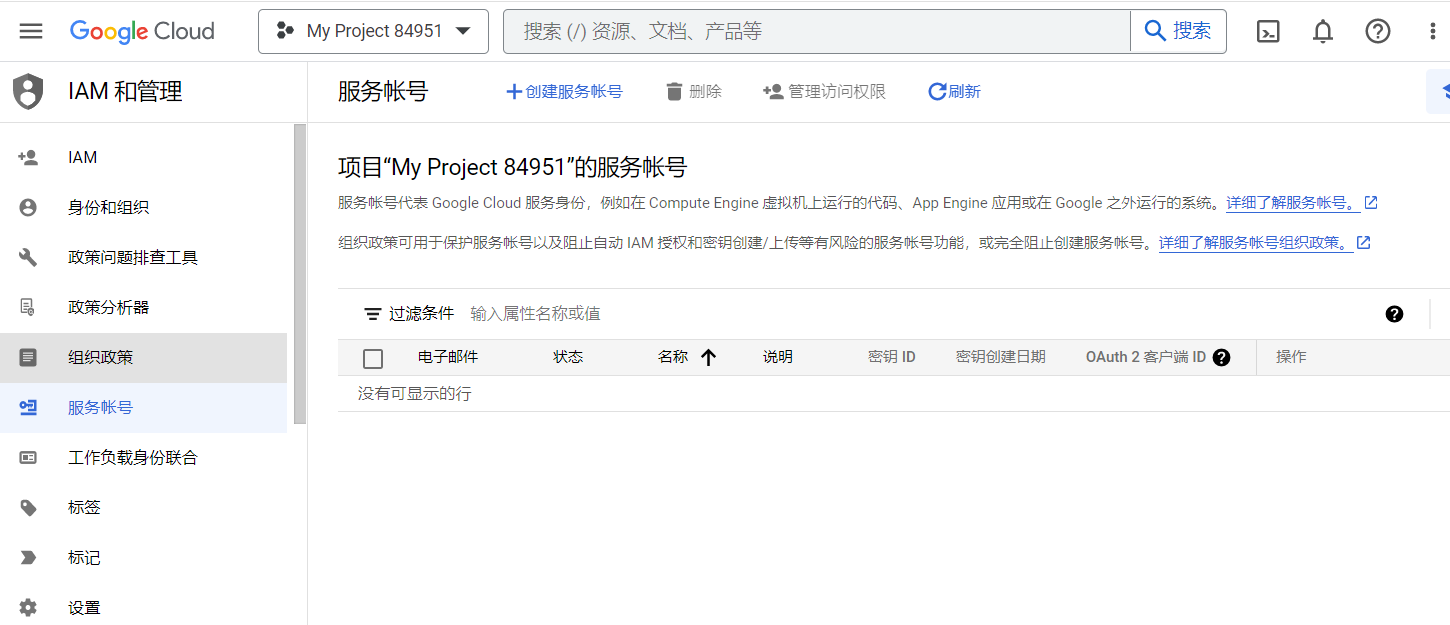This screenshot has width=1450, height=625.
Task: Open the 详细了解服务帐号 link
Action: click(1293, 203)
